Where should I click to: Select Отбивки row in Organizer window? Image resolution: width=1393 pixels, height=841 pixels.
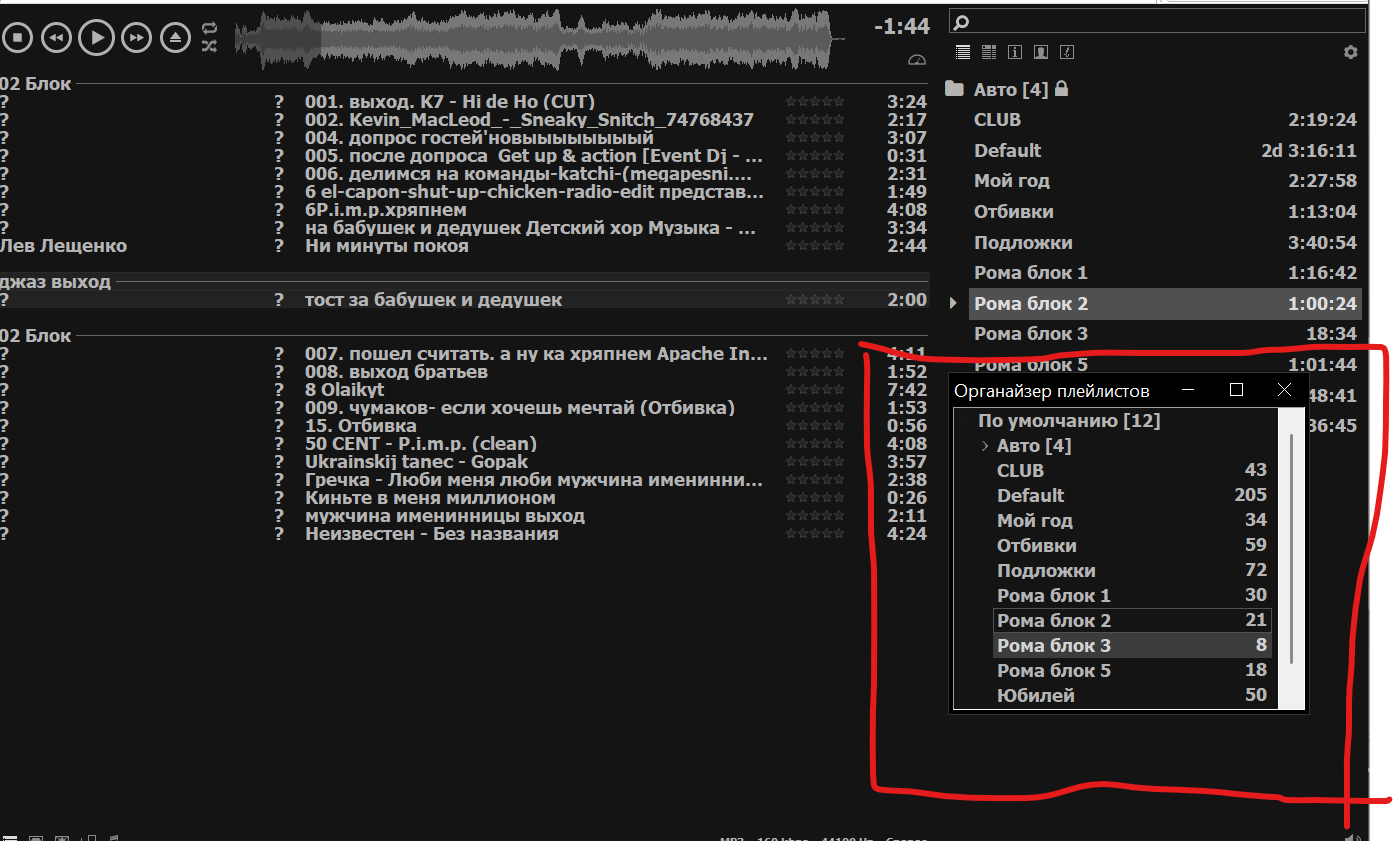pyautogui.click(x=1132, y=545)
